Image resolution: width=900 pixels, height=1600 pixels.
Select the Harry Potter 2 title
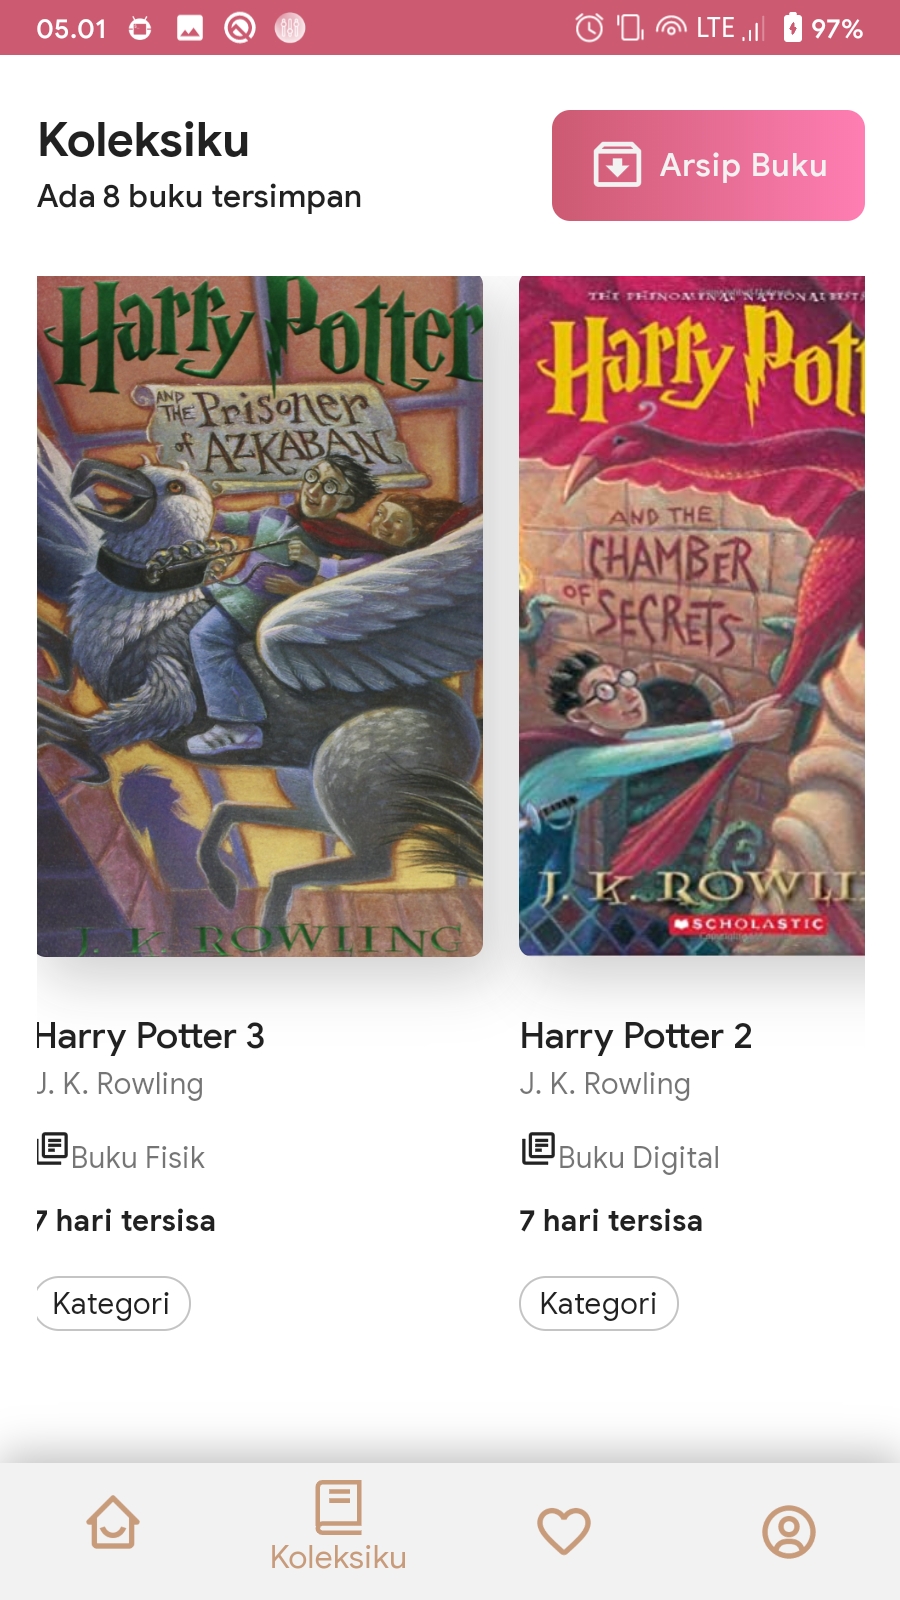[636, 1036]
